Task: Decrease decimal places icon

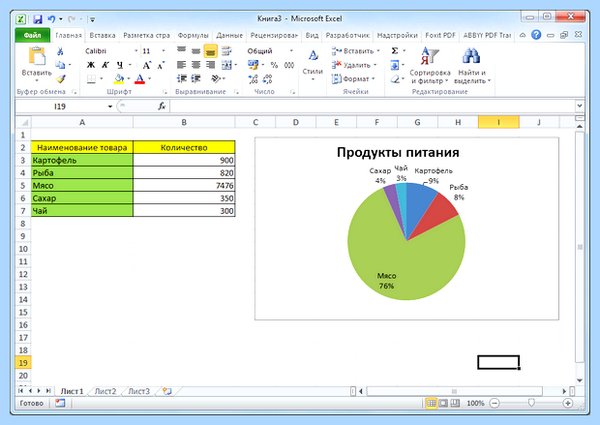Action: [267, 79]
